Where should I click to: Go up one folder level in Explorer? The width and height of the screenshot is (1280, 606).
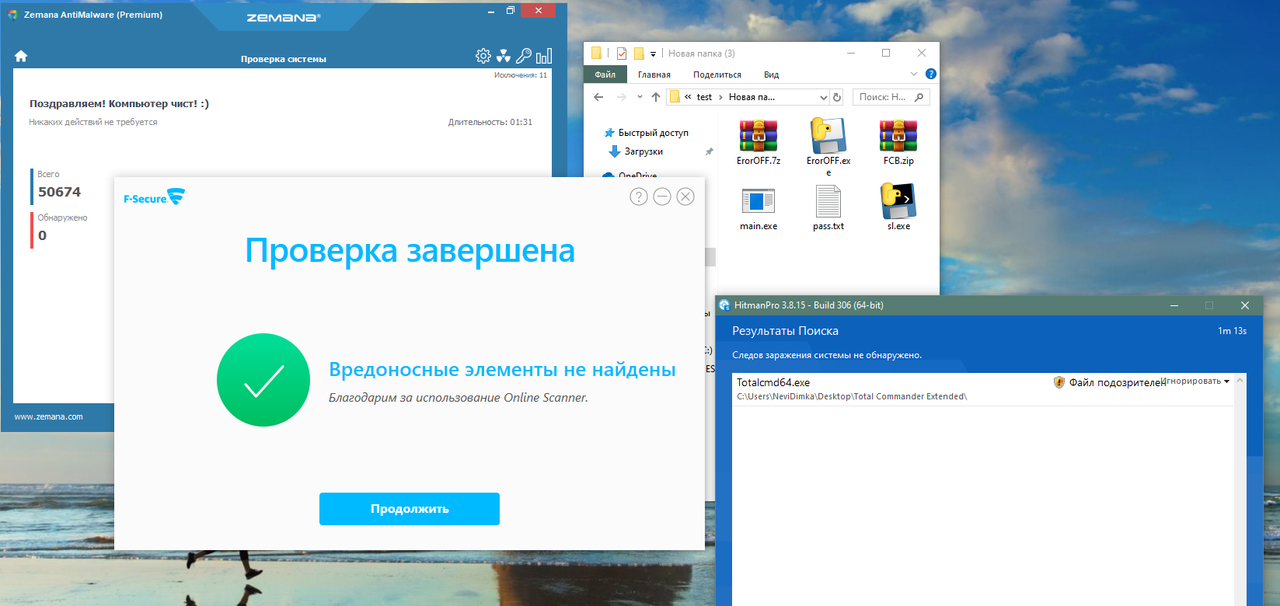coord(655,97)
